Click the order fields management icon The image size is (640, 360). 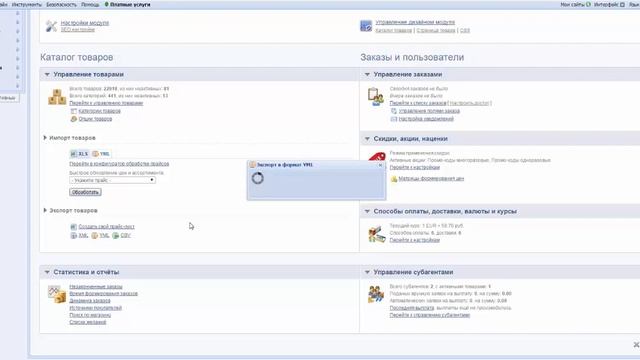[393, 111]
